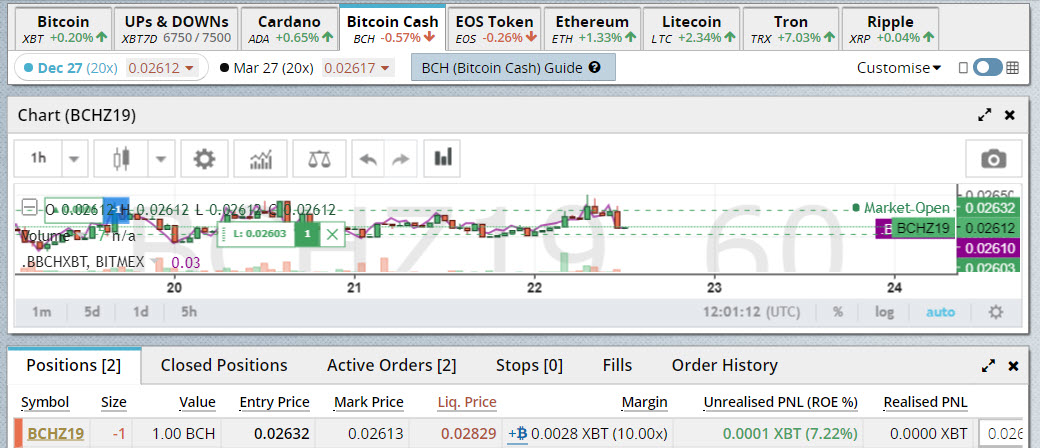Cancel the L: 0.02603 order line

(332, 234)
